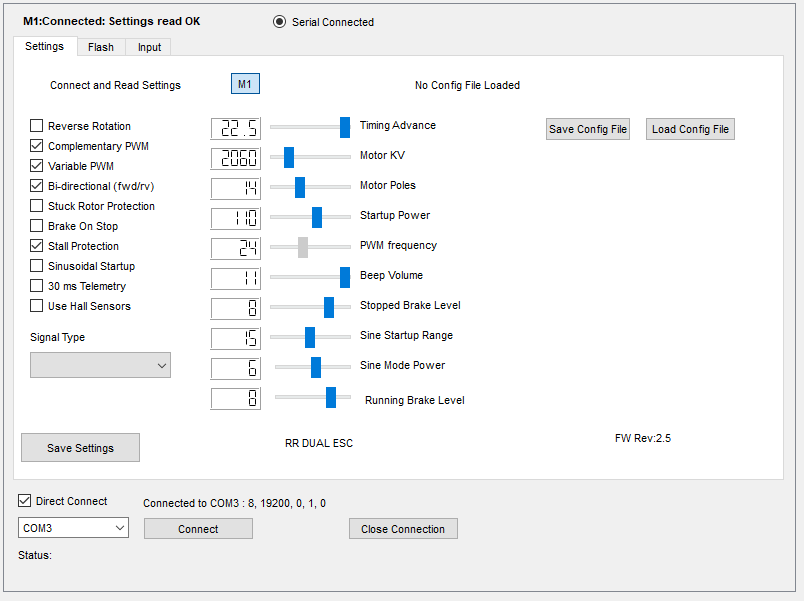The width and height of the screenshot is (804, 601).
Task: Uncheck Complementary PWM option
Action: (x=37, y=146)
